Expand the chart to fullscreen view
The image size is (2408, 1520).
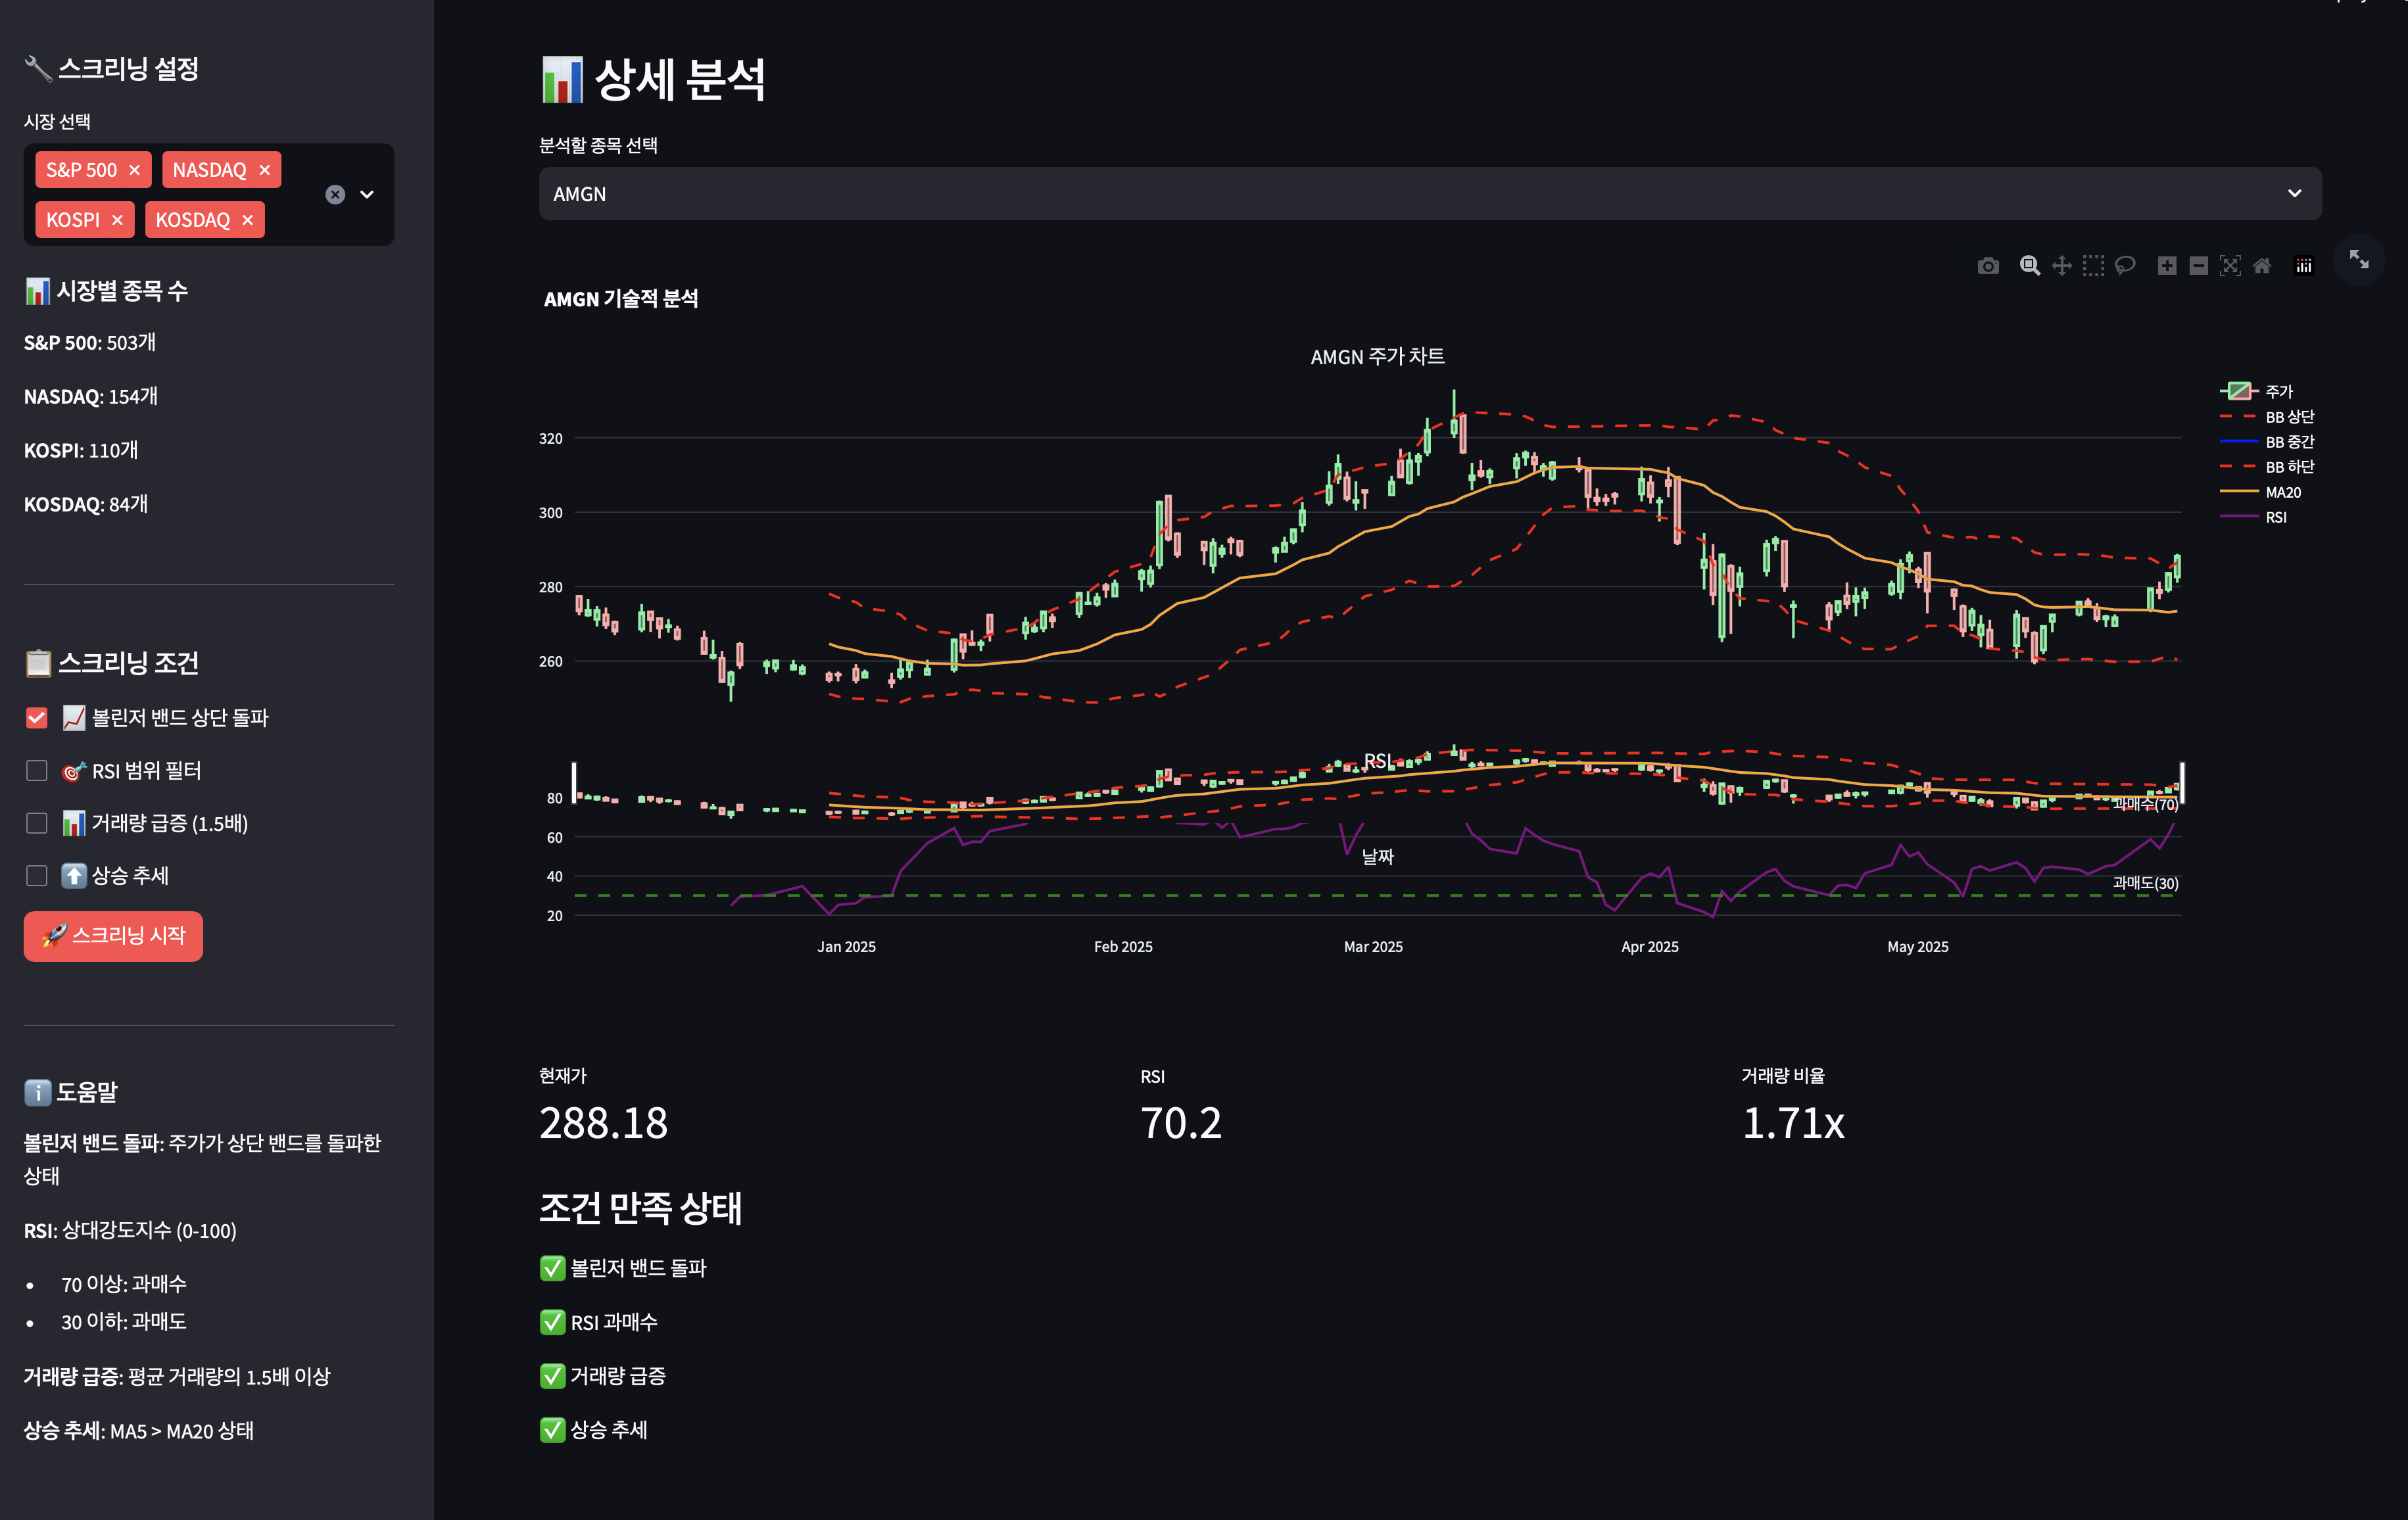[x=2360, y=260]
